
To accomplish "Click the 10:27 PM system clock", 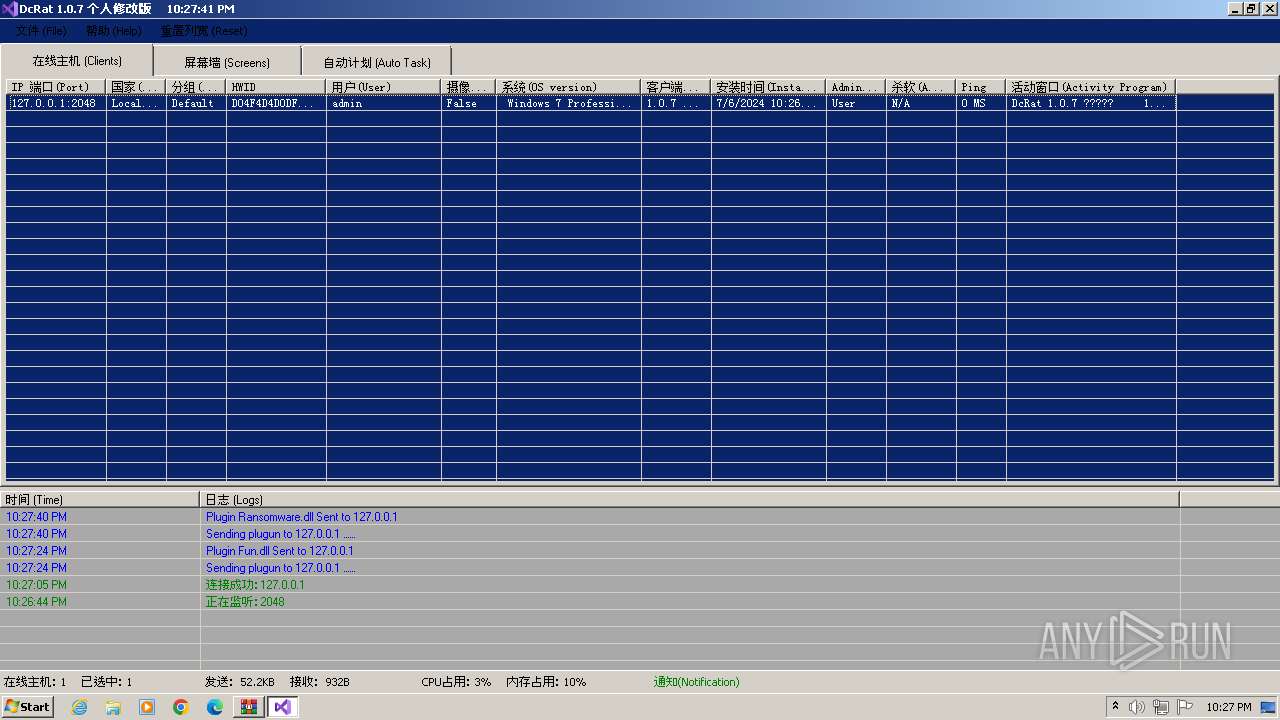I will point(1229,707).
